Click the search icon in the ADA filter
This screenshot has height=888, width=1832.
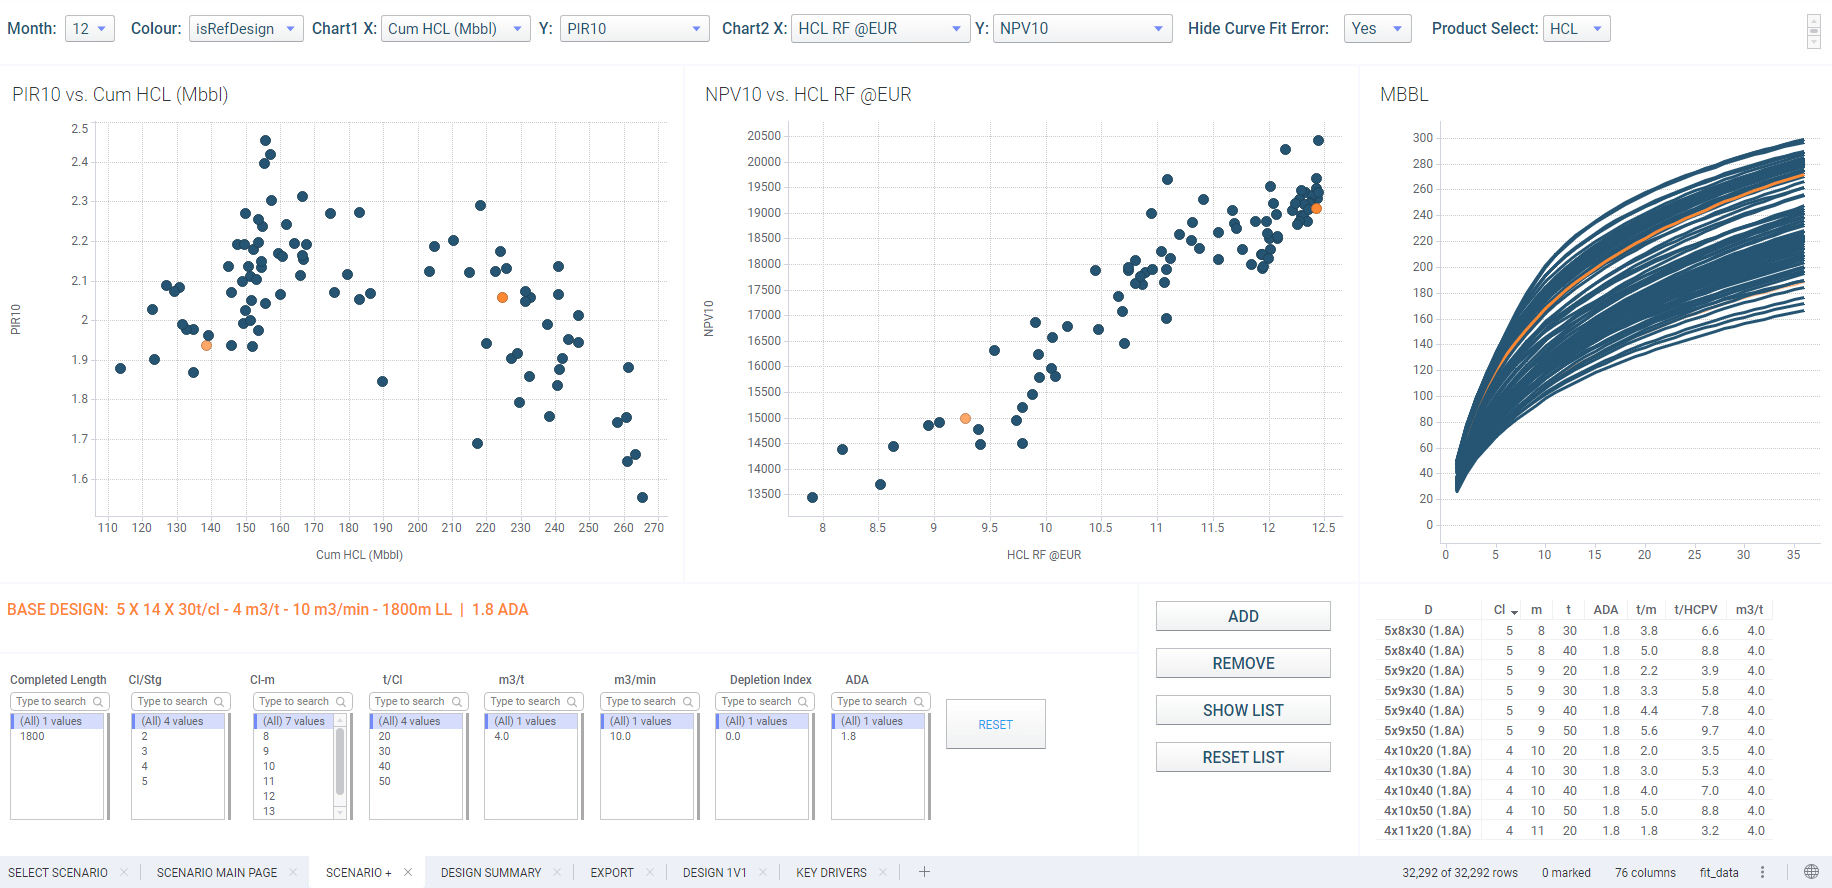(x=919, y=702)
